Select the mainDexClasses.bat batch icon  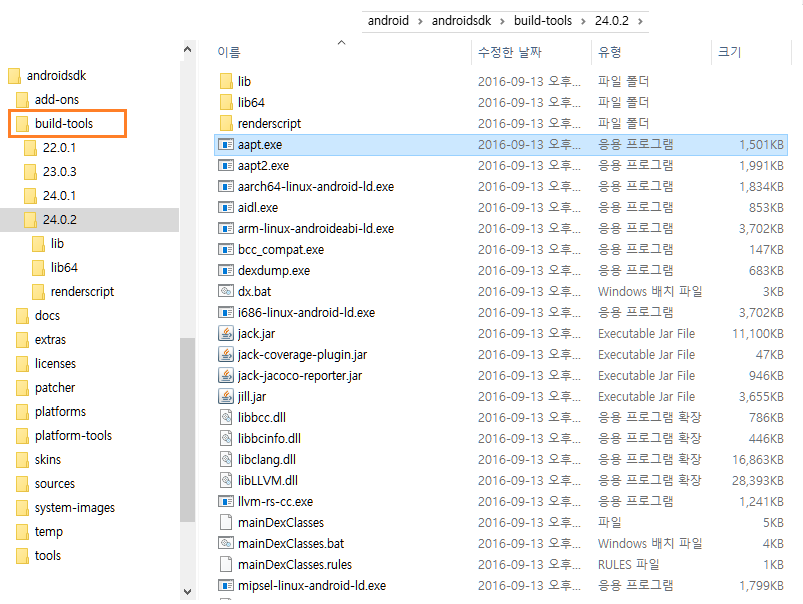[x=227, y=543]
